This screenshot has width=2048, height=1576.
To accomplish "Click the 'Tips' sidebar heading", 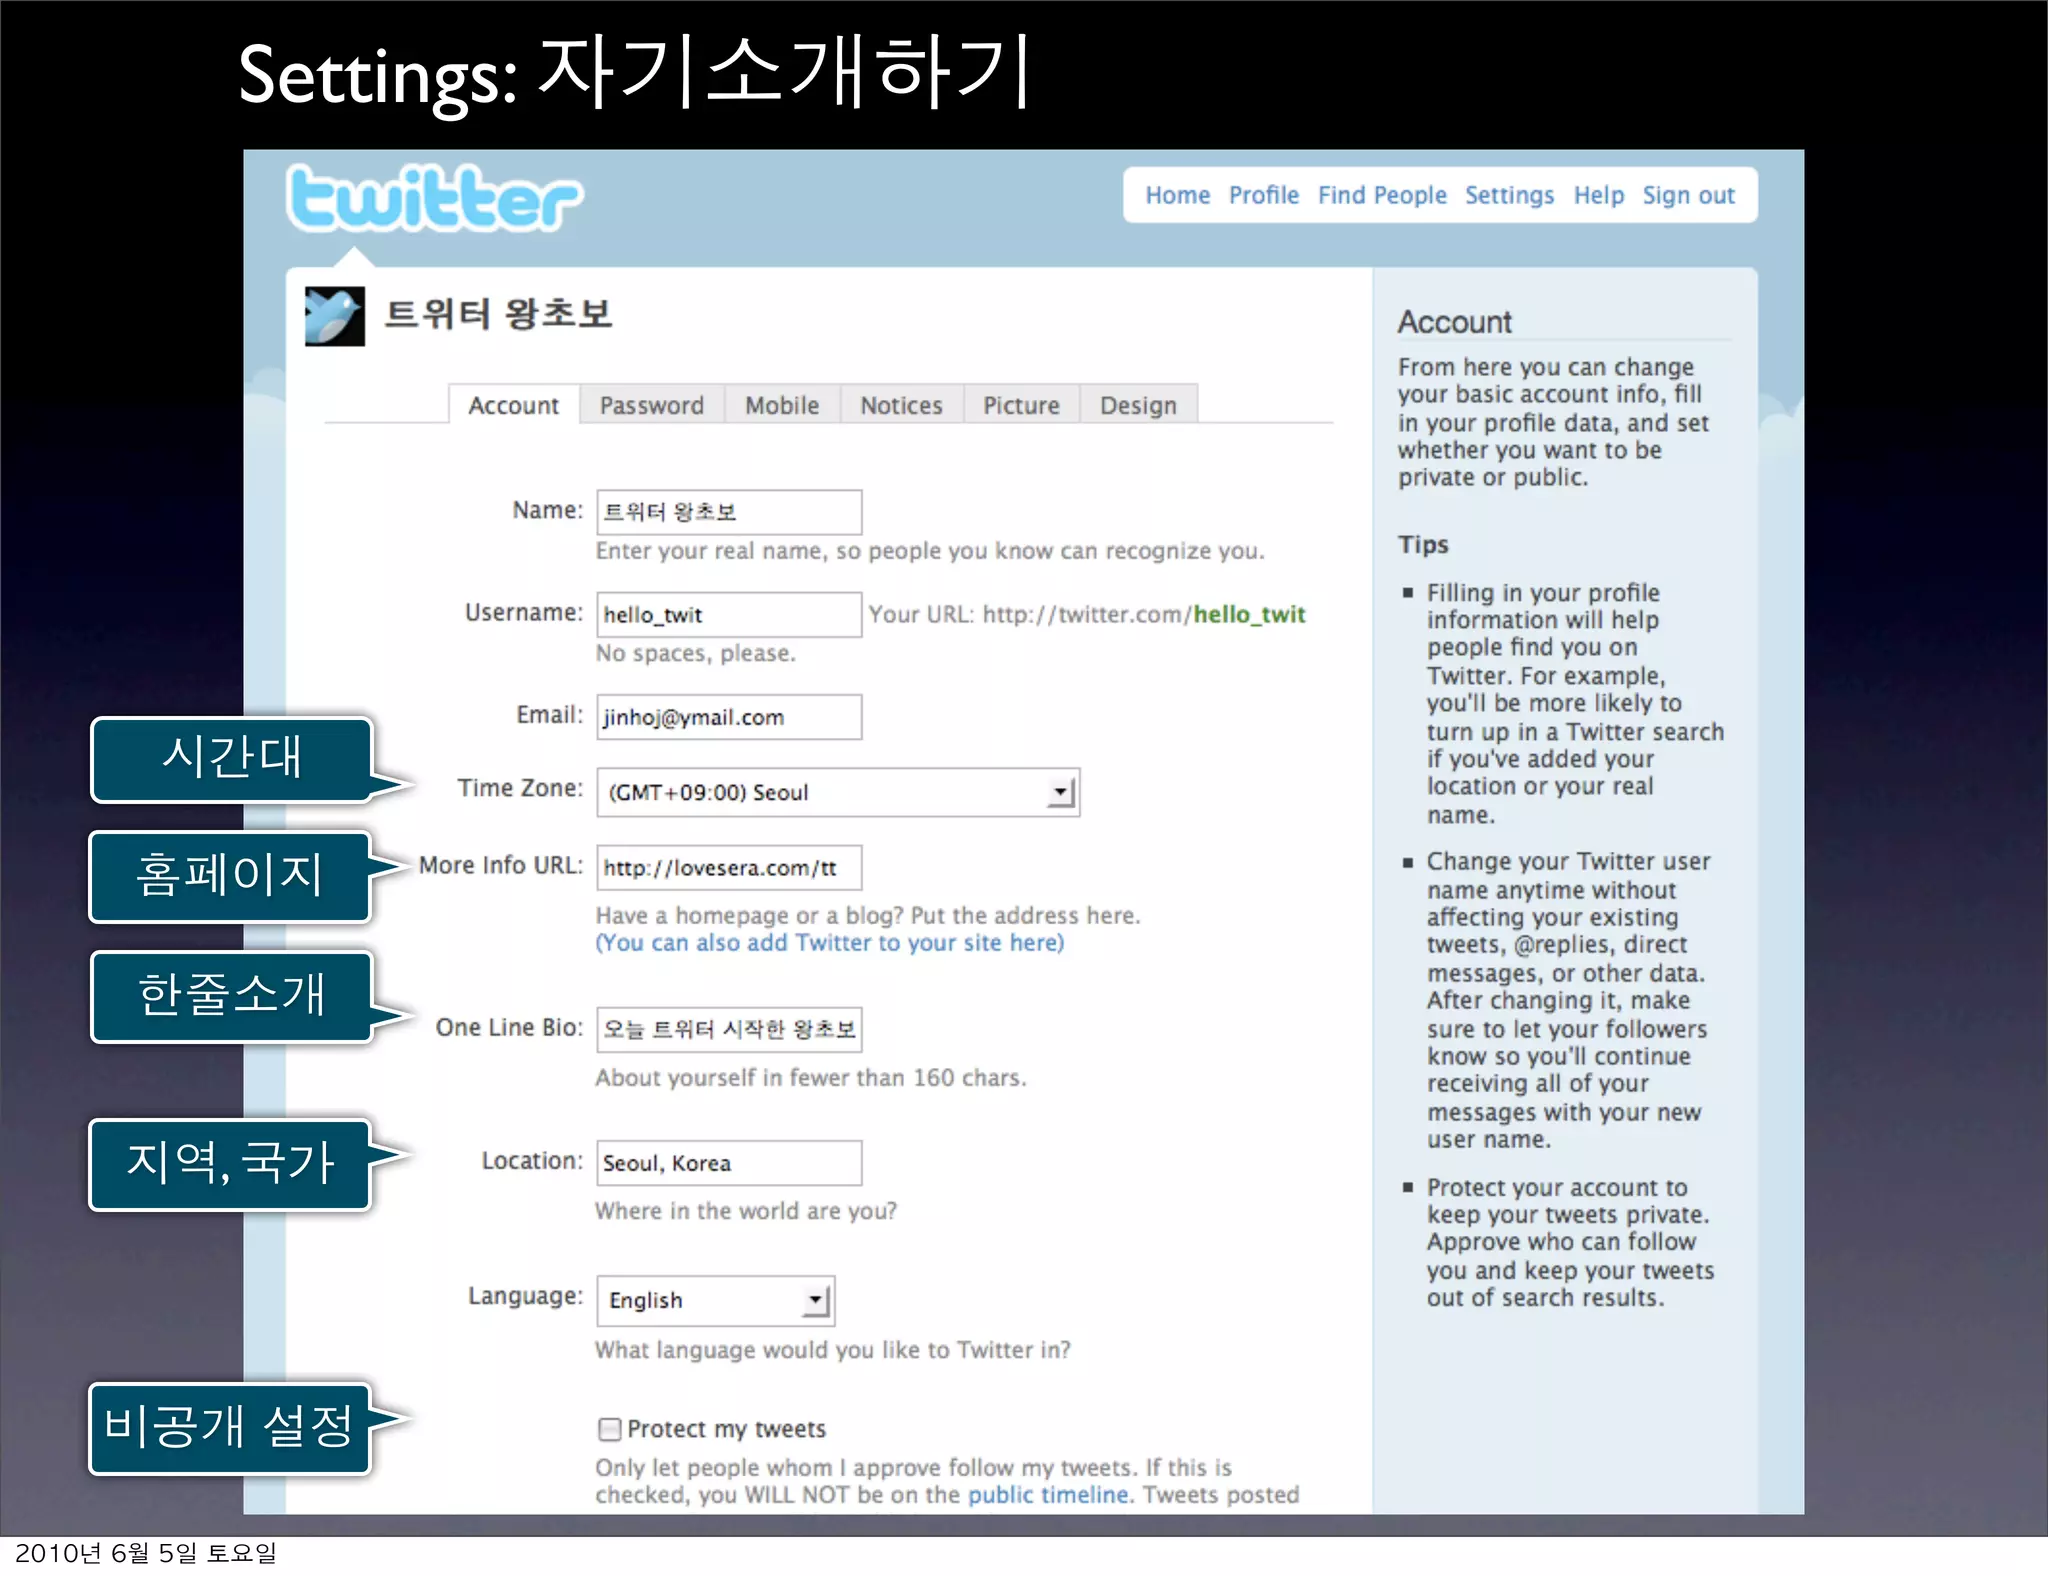I will [1423, 545].
